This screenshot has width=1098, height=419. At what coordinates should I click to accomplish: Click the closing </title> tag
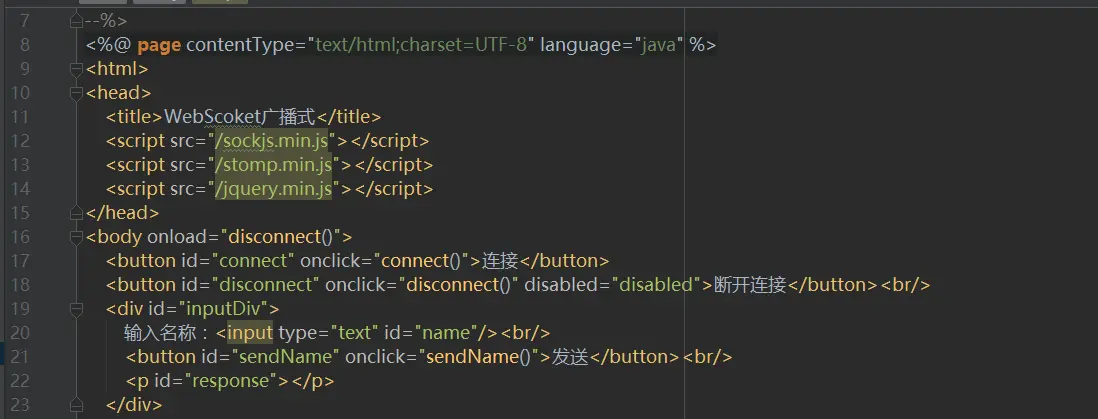click(349, 117)
